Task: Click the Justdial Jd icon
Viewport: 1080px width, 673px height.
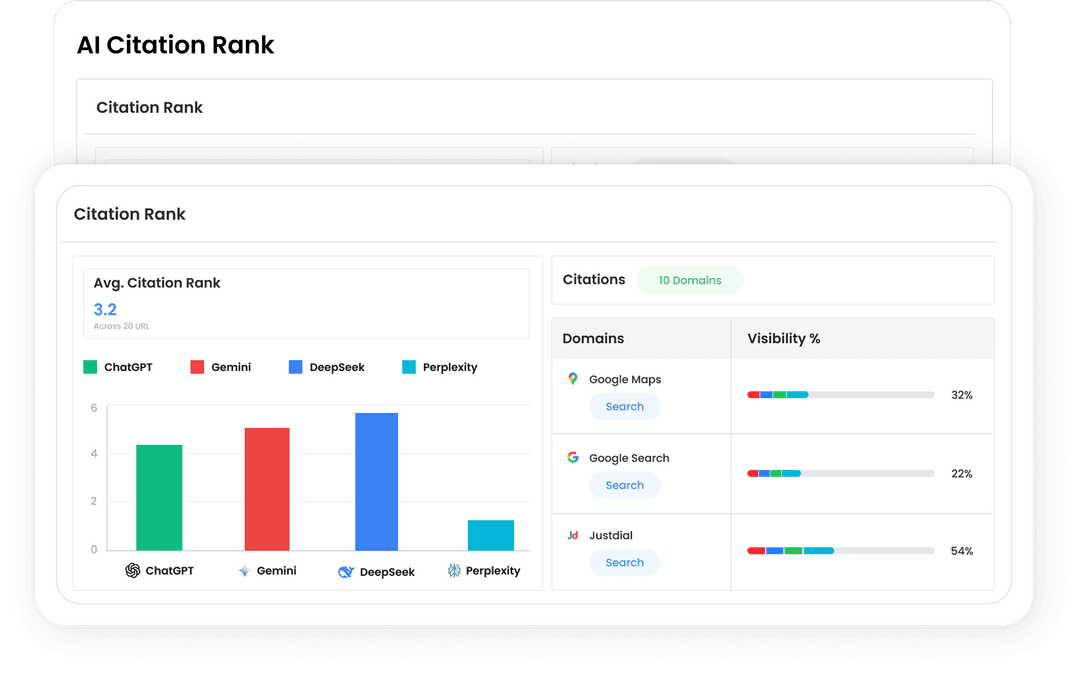Action: (x=573, y=535)
